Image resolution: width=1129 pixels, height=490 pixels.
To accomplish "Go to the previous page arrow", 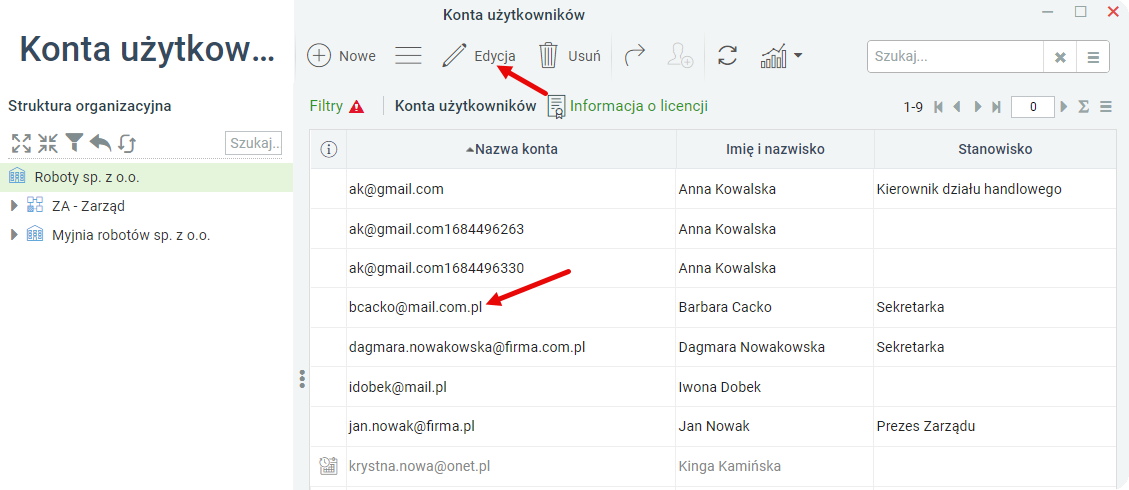I will (957, 107).
